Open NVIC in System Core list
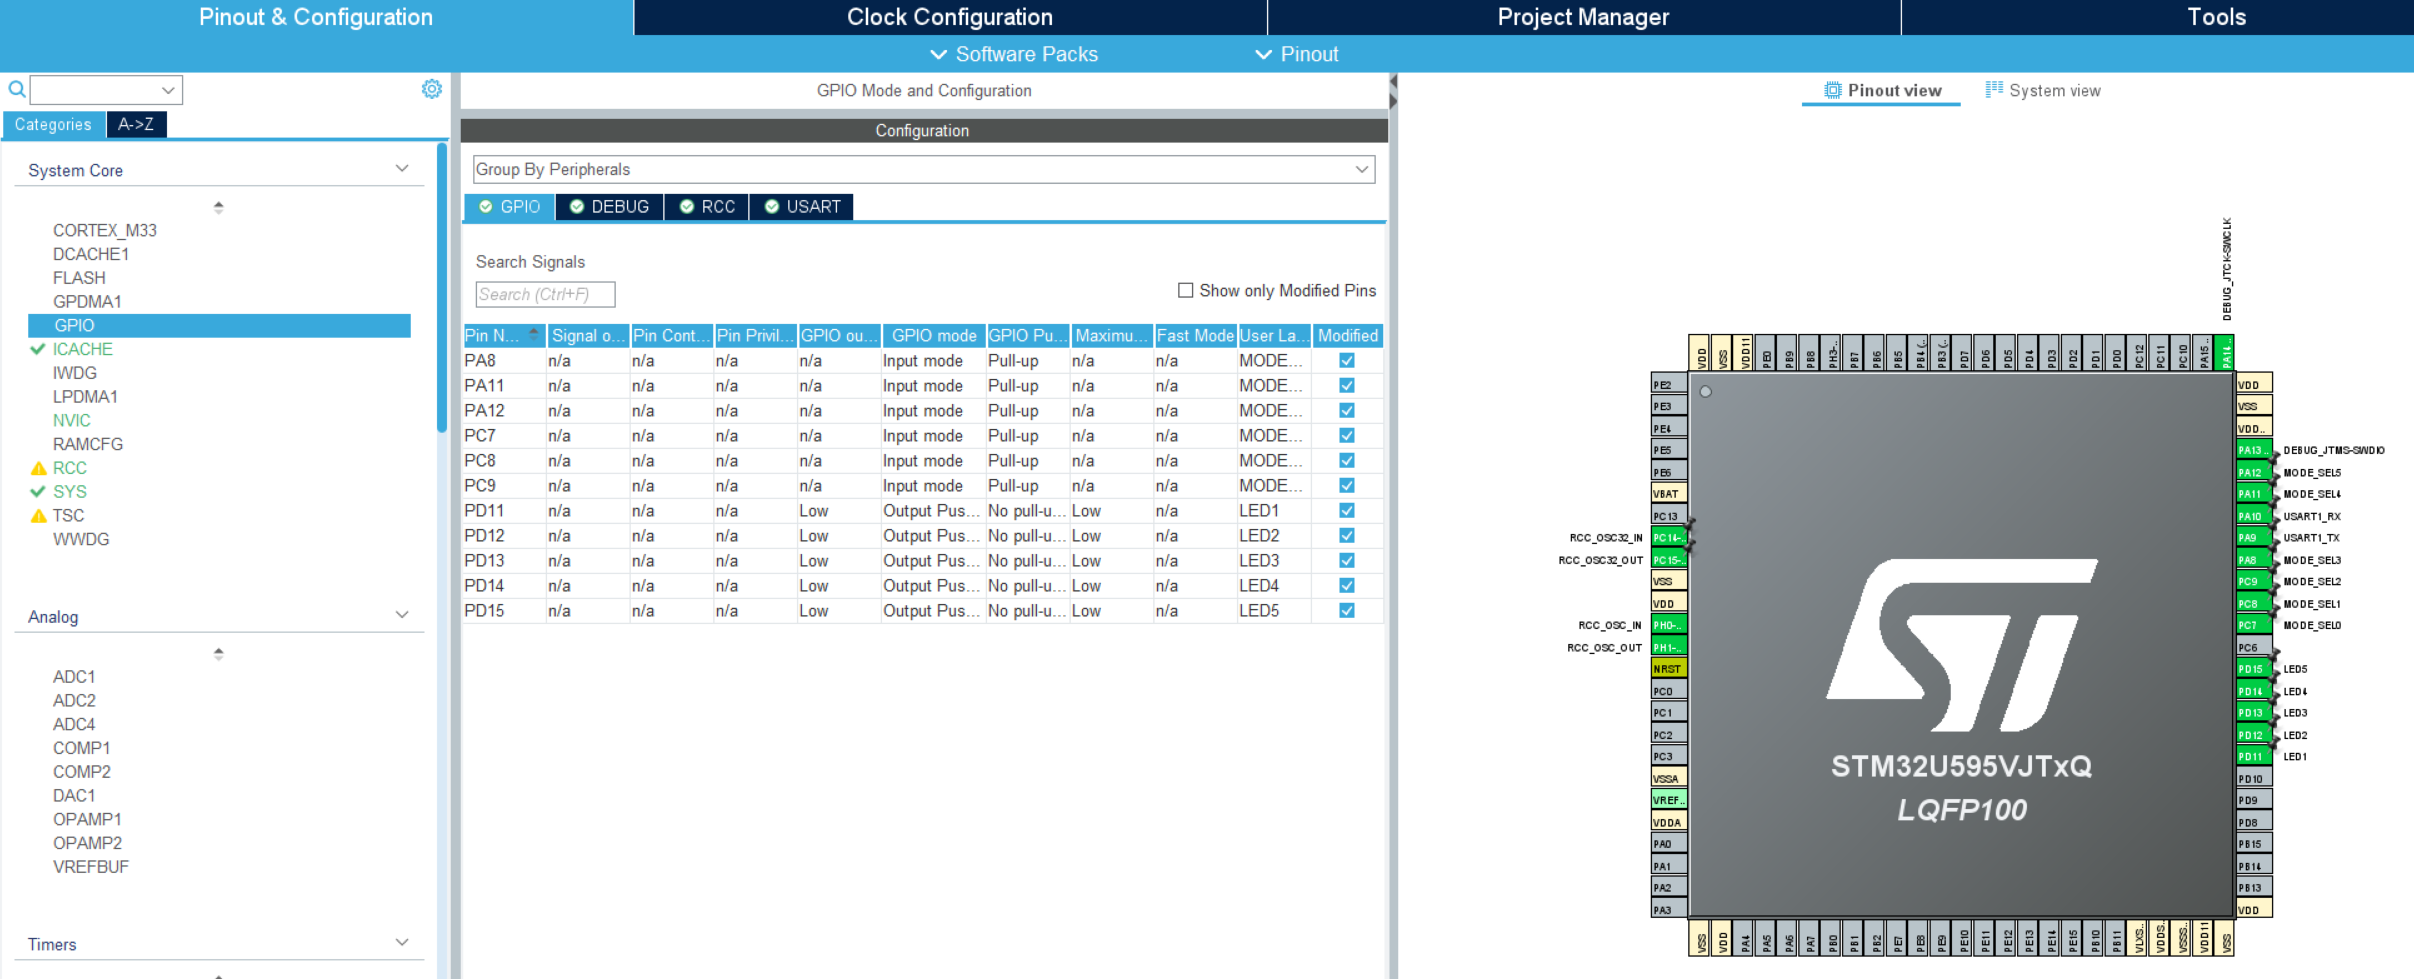This screenshot has height=979, width=2414. (72, 420)
